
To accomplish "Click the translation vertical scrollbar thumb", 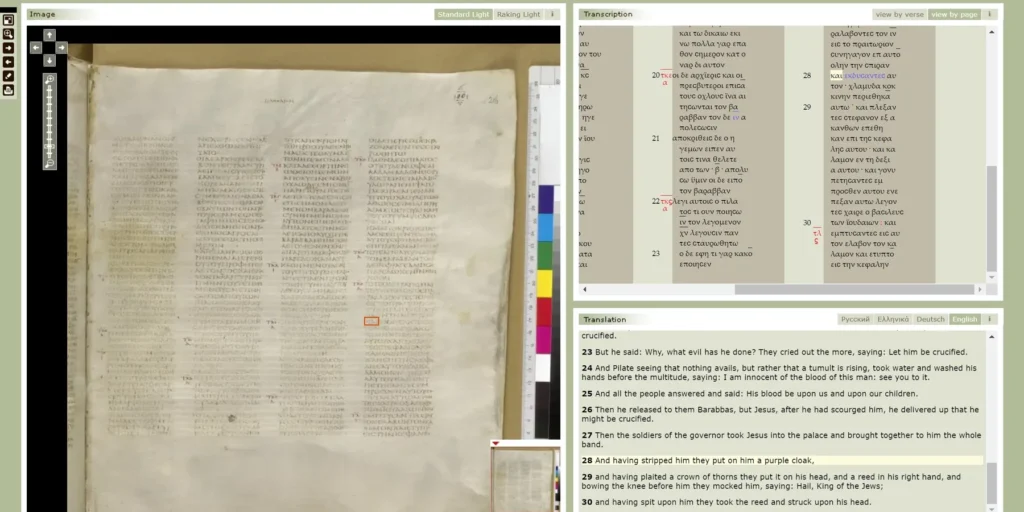I will coord(992,481).
